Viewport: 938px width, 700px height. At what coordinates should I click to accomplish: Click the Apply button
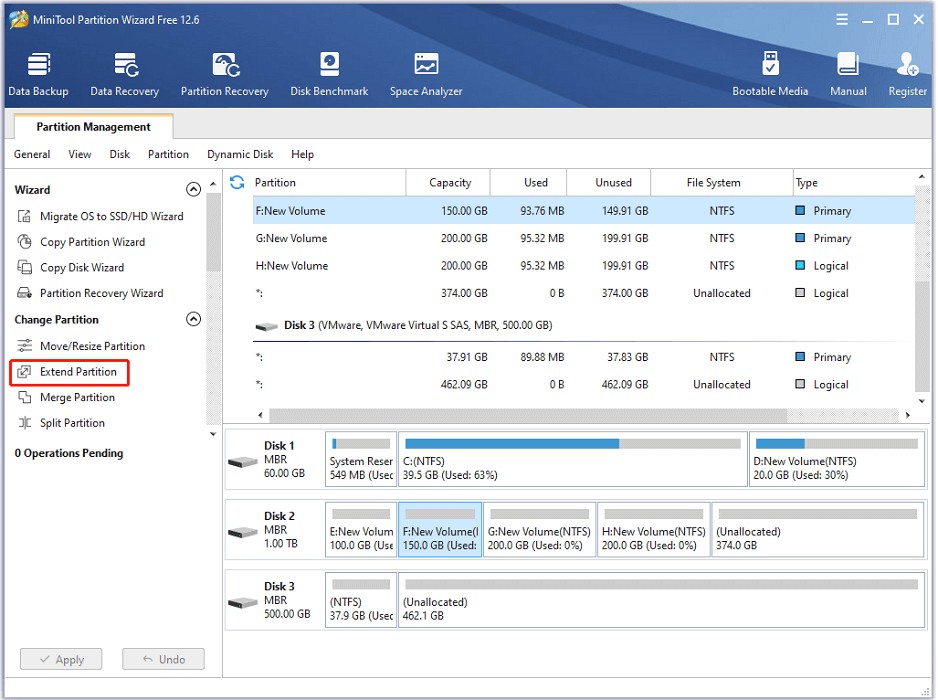(61, 659)
